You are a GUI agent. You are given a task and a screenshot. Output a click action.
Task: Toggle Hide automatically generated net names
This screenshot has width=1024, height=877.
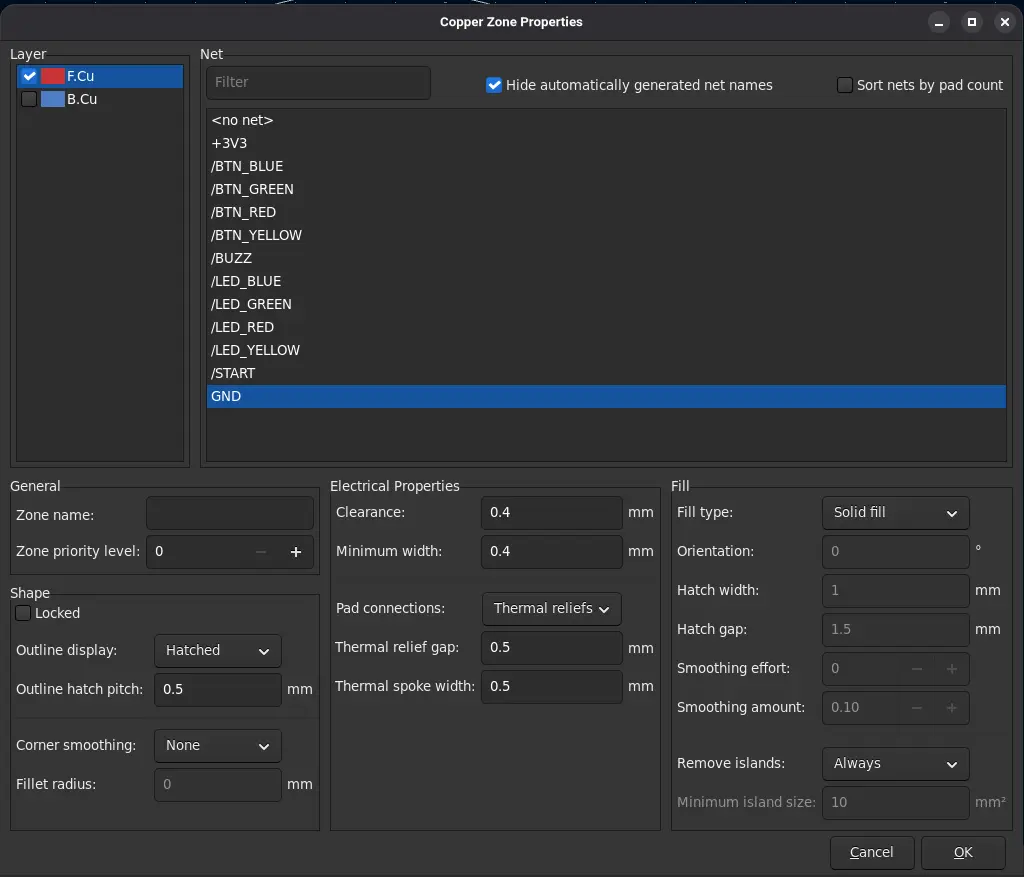coord(494,85)
